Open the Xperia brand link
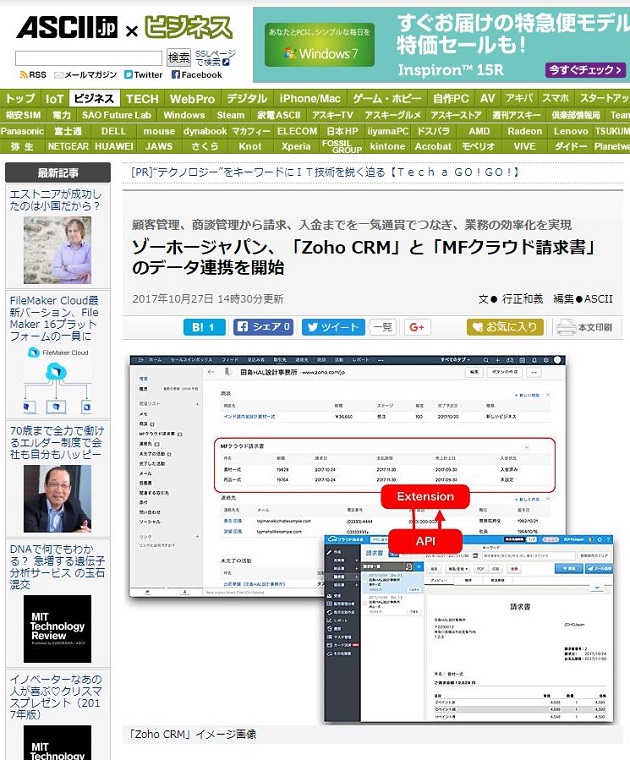 pyautogui.click(x=296, y=146)
